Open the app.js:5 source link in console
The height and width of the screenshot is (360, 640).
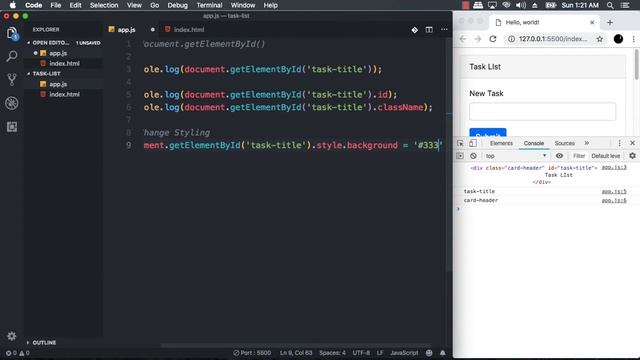pyautogui.click(x=614, y=191)
